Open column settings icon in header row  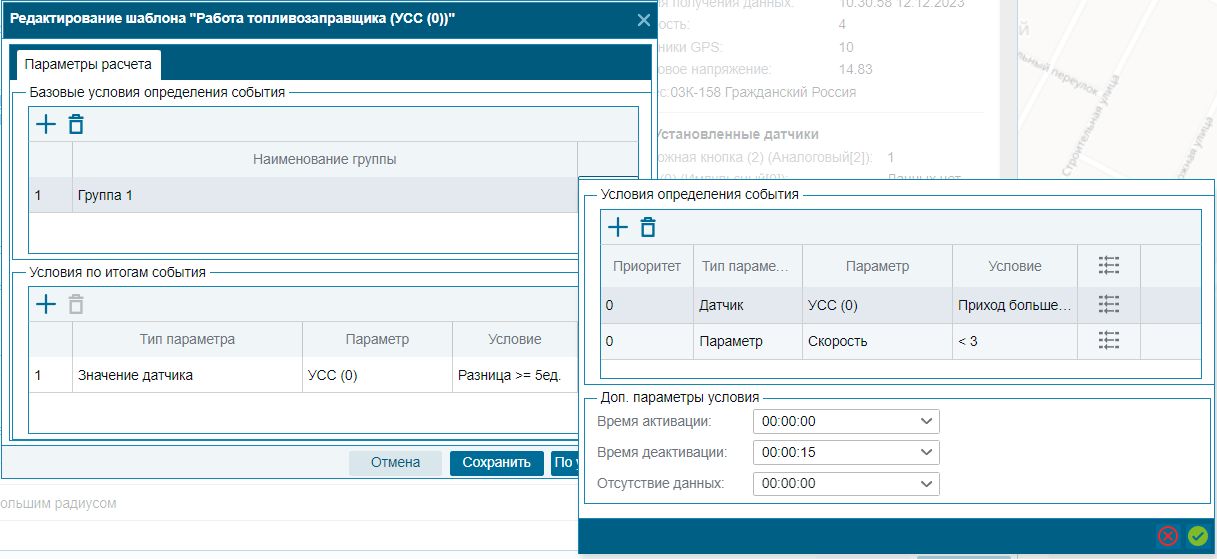coord(1108,266)
